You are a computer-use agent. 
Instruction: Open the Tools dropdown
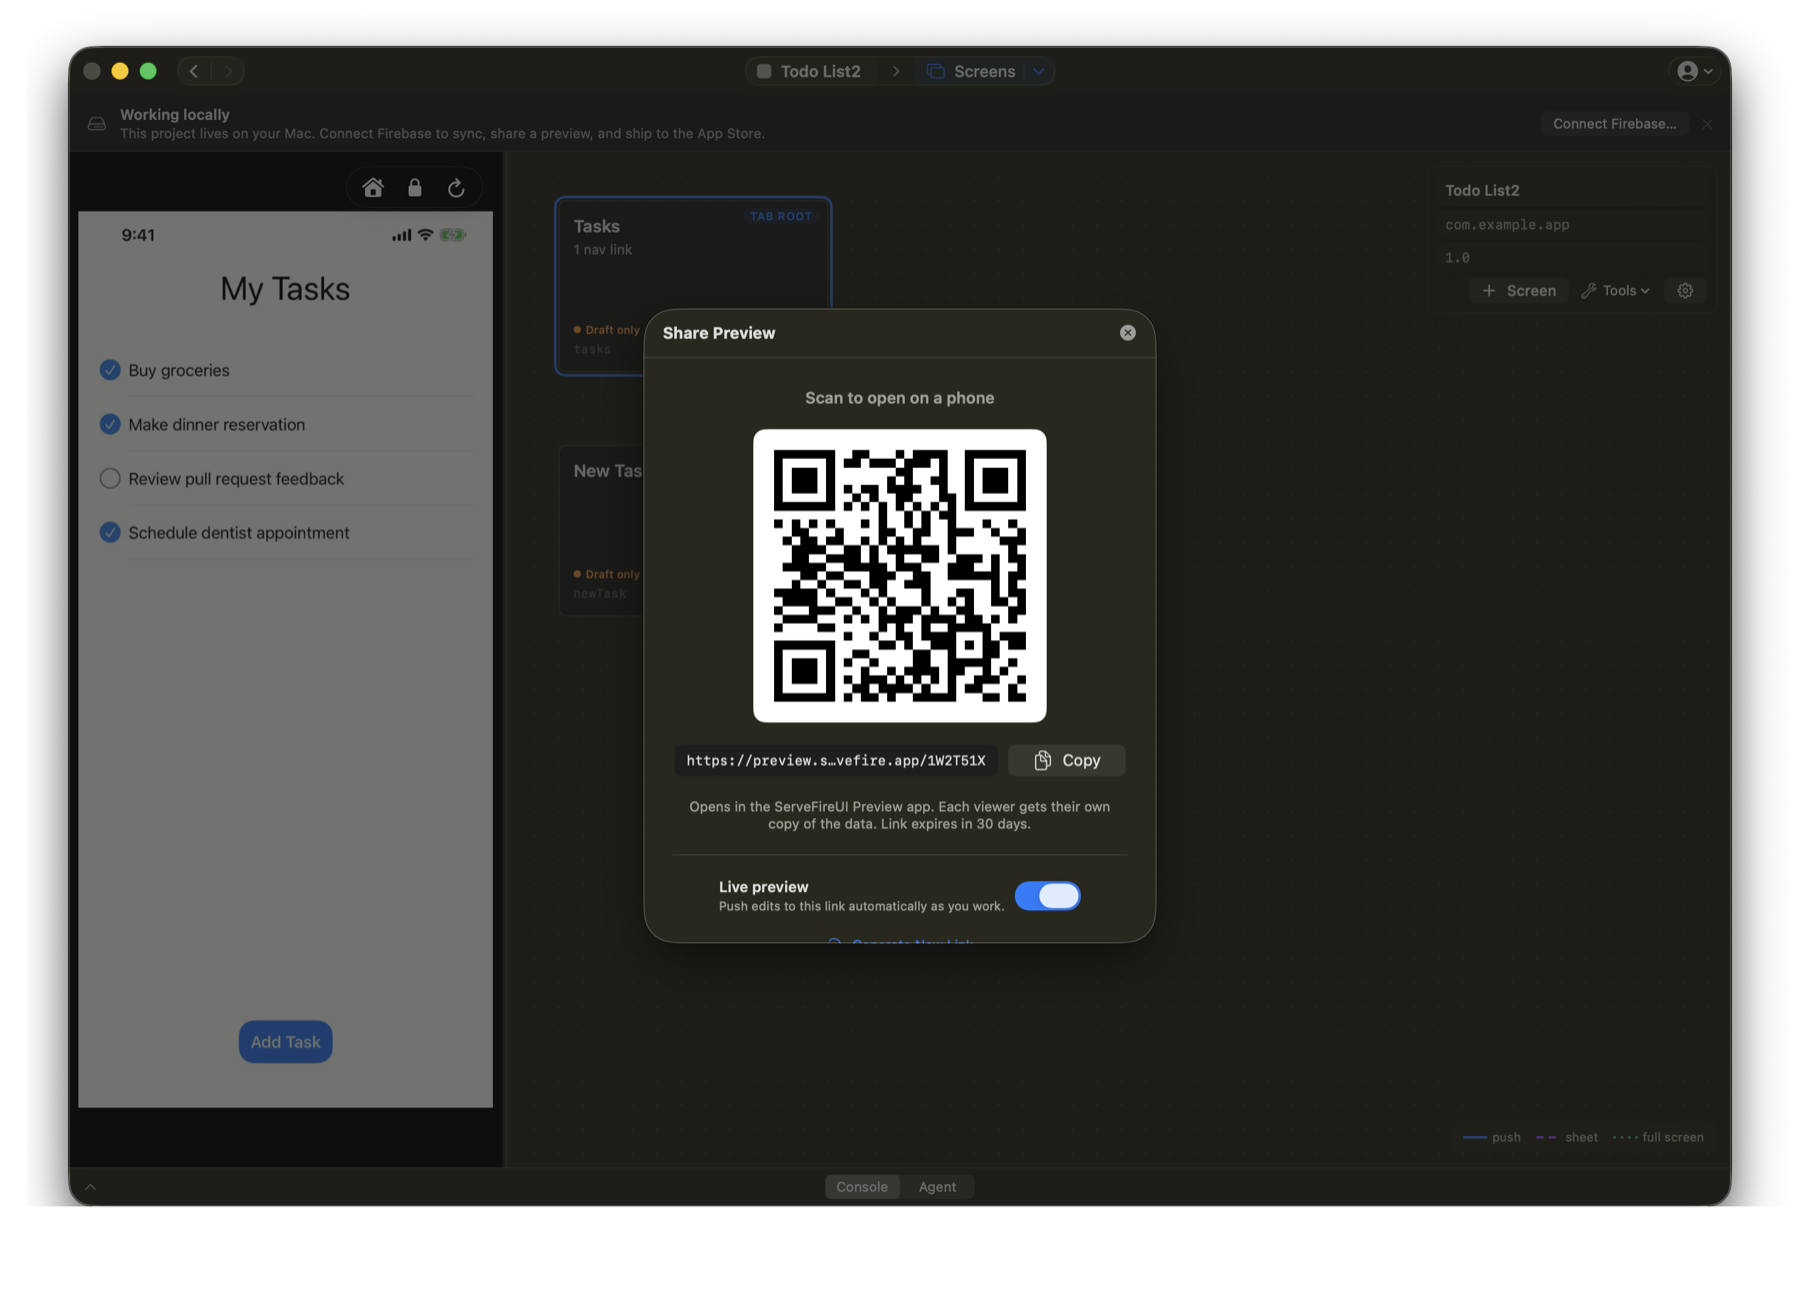click(x=1615, y=291)
